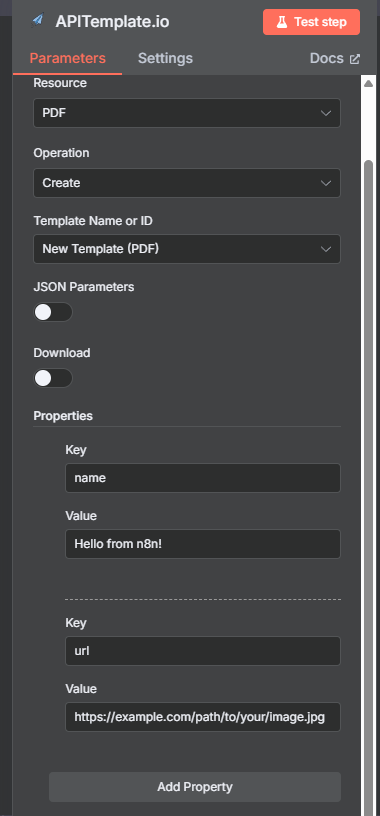Click the chevron arrow in the Resource field

[x=326, y=113]
